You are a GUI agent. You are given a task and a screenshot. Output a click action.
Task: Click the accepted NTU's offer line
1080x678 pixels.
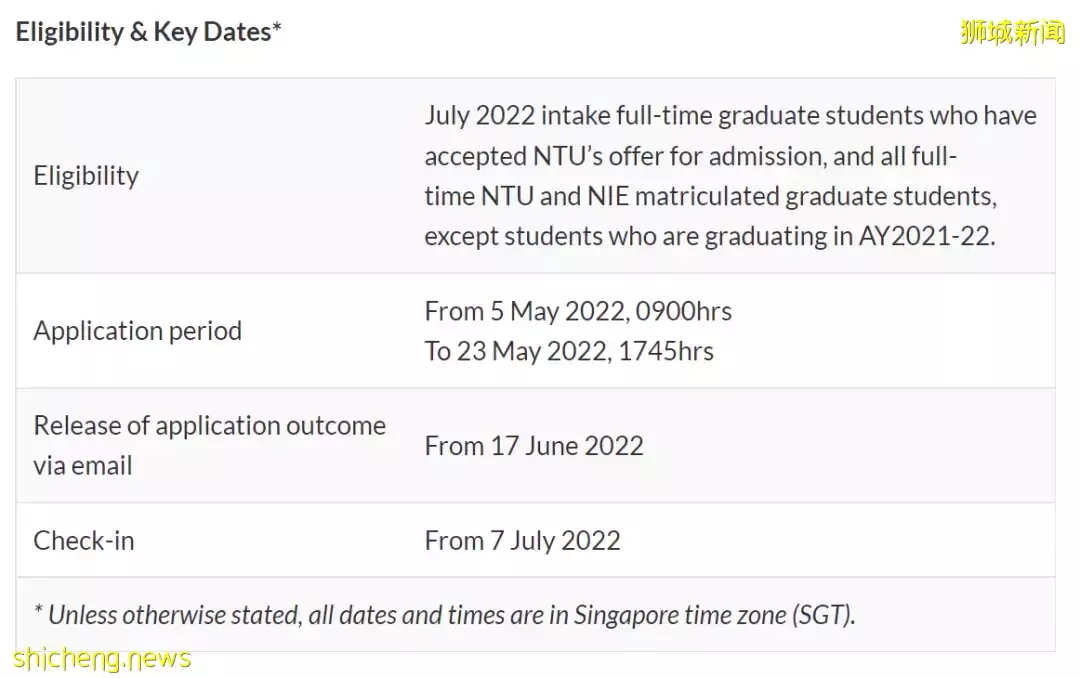coord(690,156)
